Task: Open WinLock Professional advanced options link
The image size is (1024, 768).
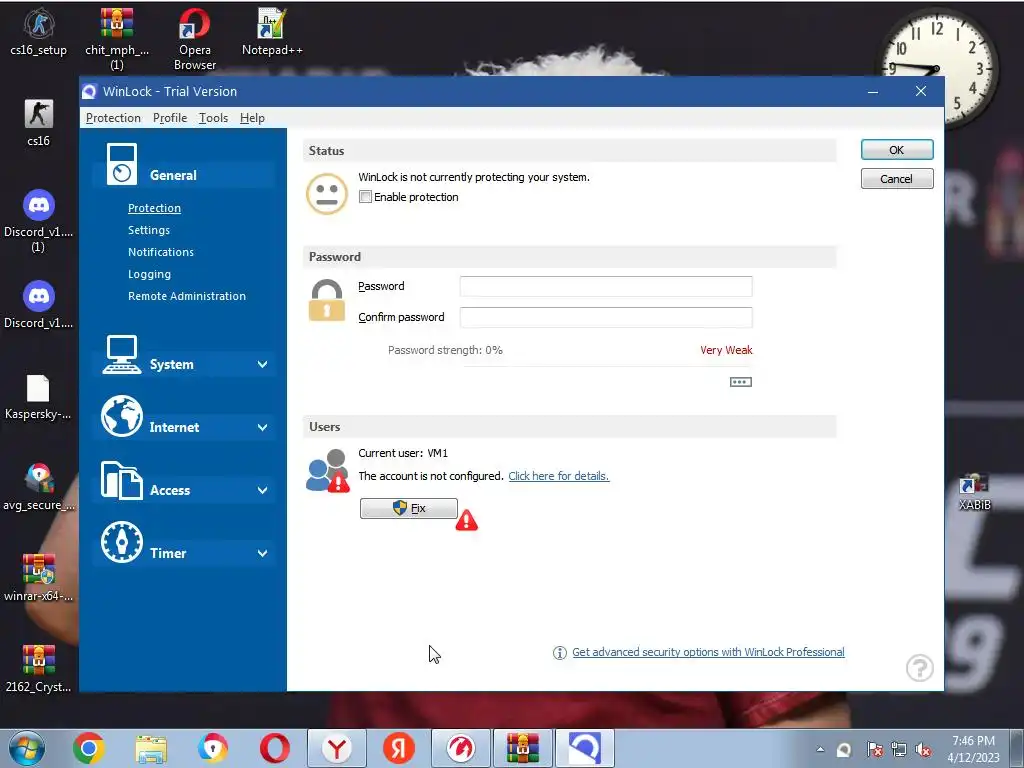Action: [708, 652]
